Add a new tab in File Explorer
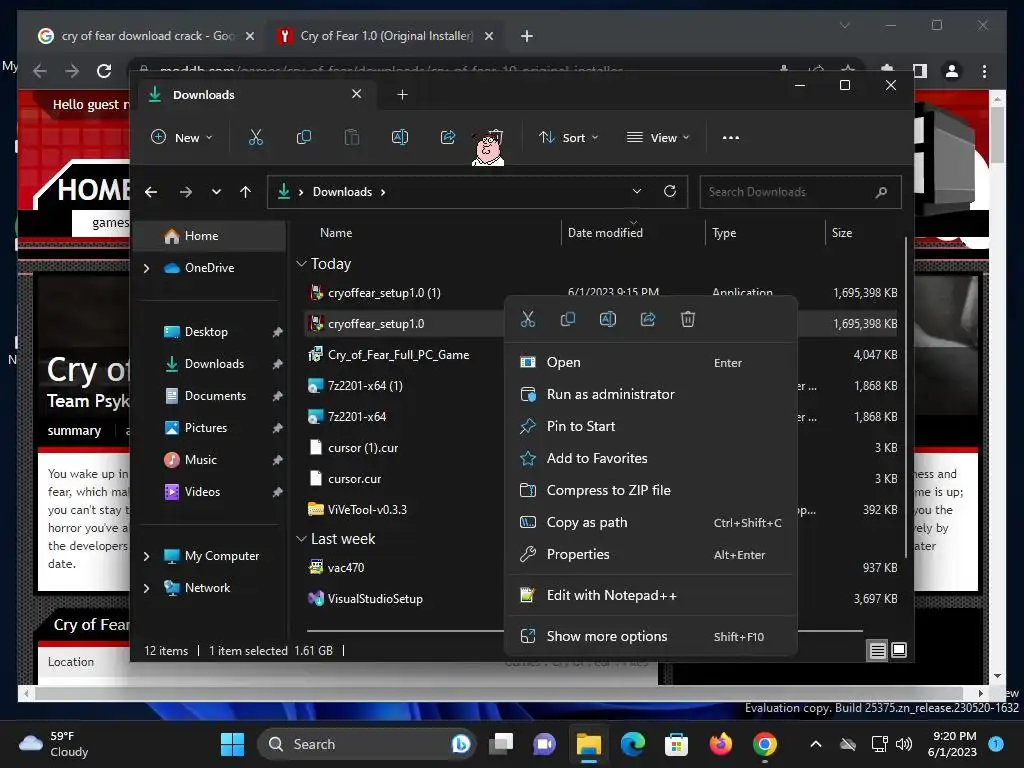The image size is (1024, 768). pos(402,95)
